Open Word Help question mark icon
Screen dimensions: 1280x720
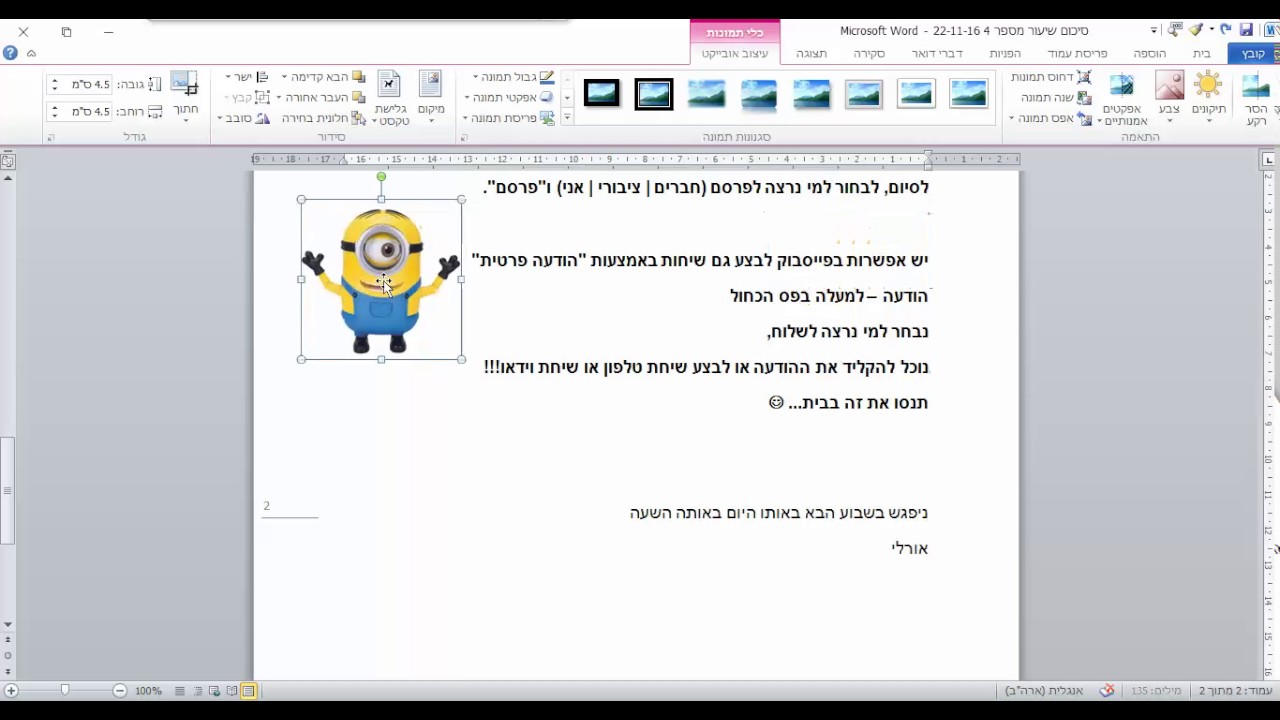10,53
